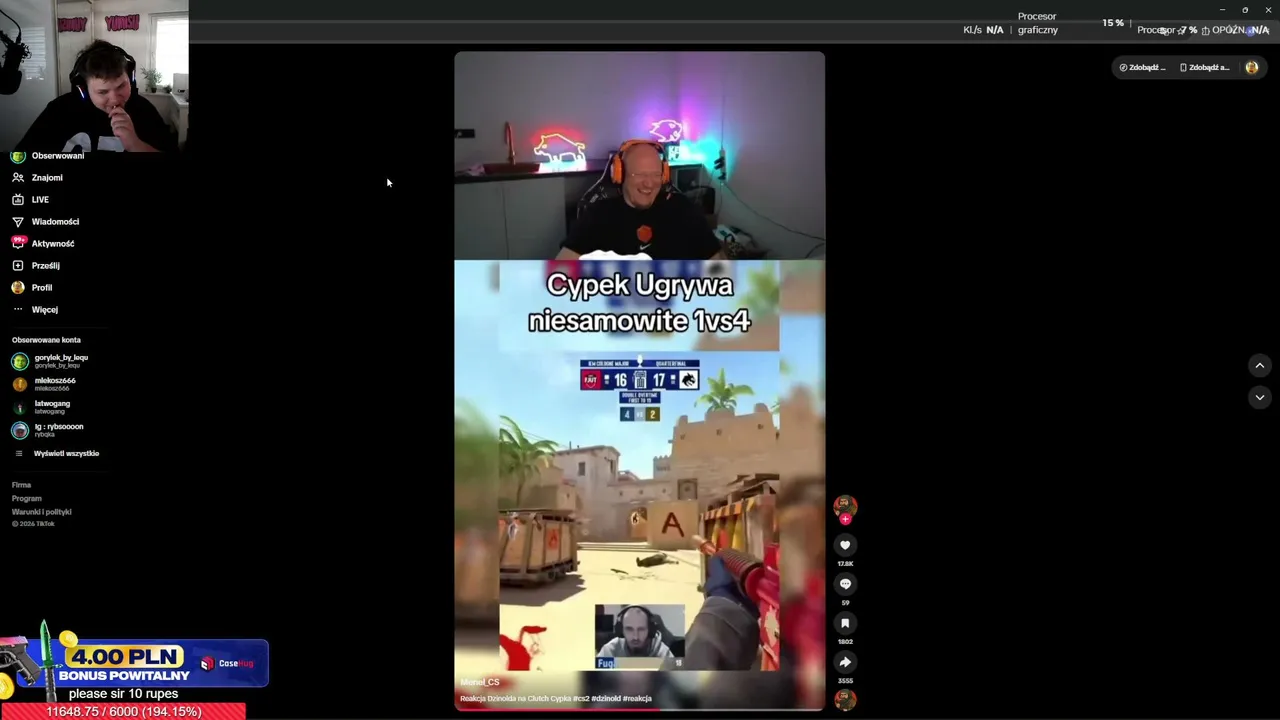Save video with bookmark icon

(845, 623)
